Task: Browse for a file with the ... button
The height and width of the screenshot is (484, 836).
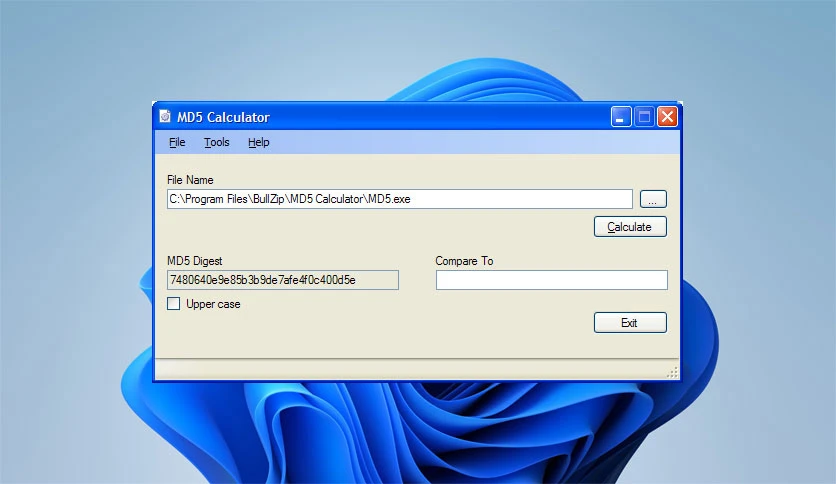Action: point(653,199)
